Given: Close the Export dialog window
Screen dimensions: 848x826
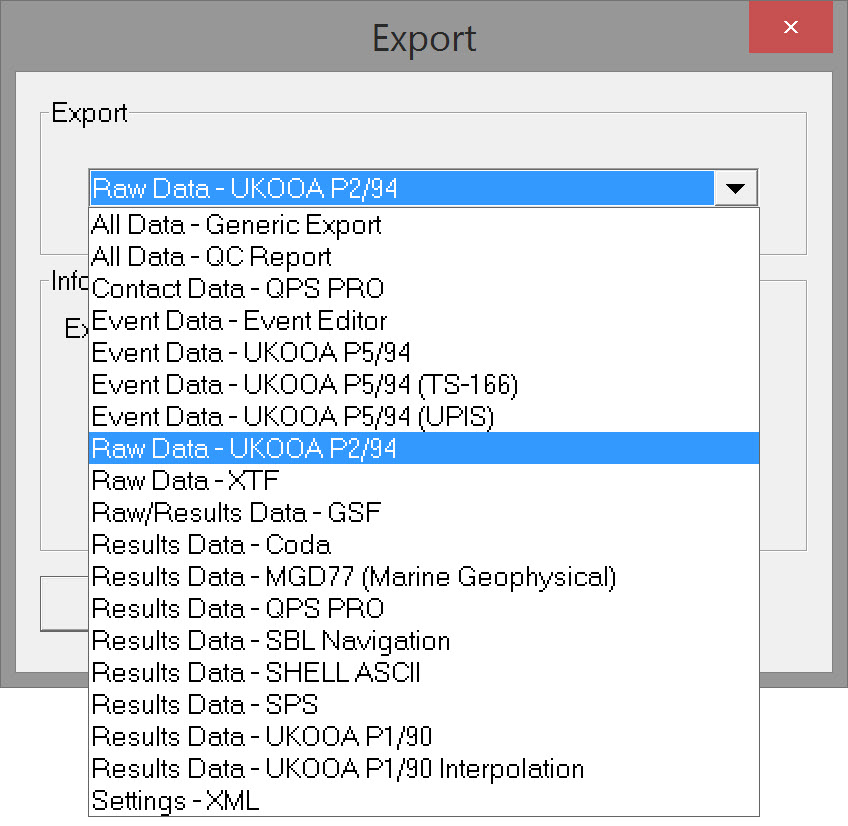Looking at the screenshot, I should [x=790, y=28].
